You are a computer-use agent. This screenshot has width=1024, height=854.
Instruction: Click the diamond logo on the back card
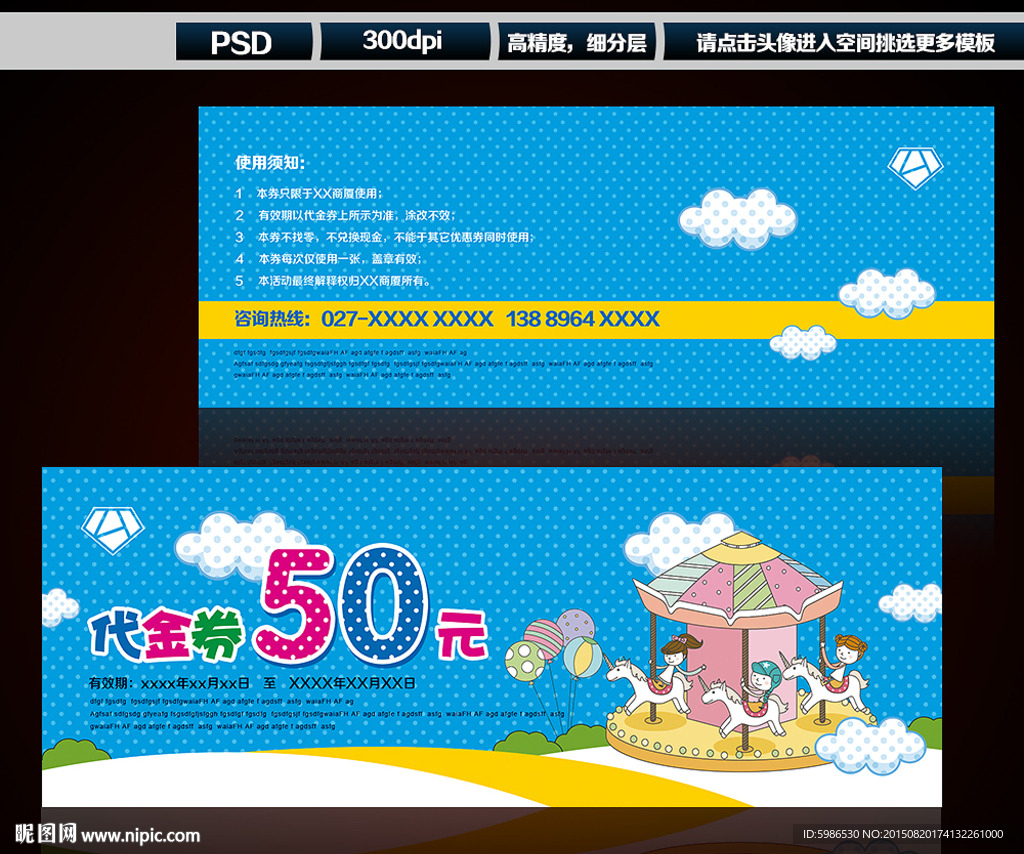(916, 168)
